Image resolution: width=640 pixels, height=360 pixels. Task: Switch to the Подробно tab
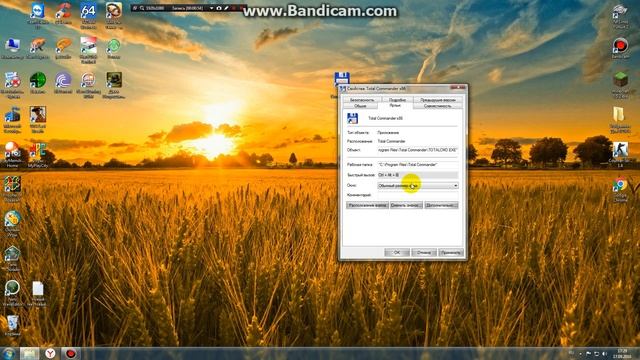[397, 100]
